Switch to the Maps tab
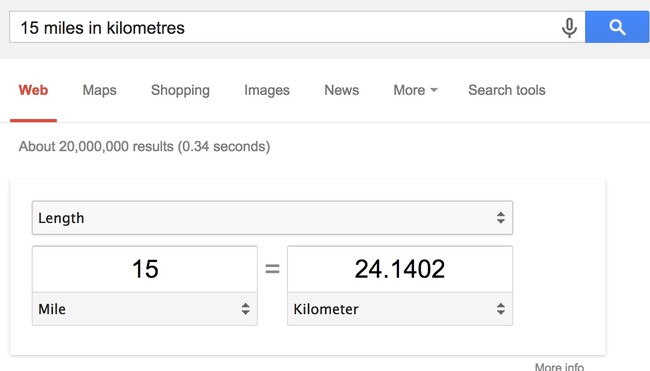650x371 pixels. [99, 90]
